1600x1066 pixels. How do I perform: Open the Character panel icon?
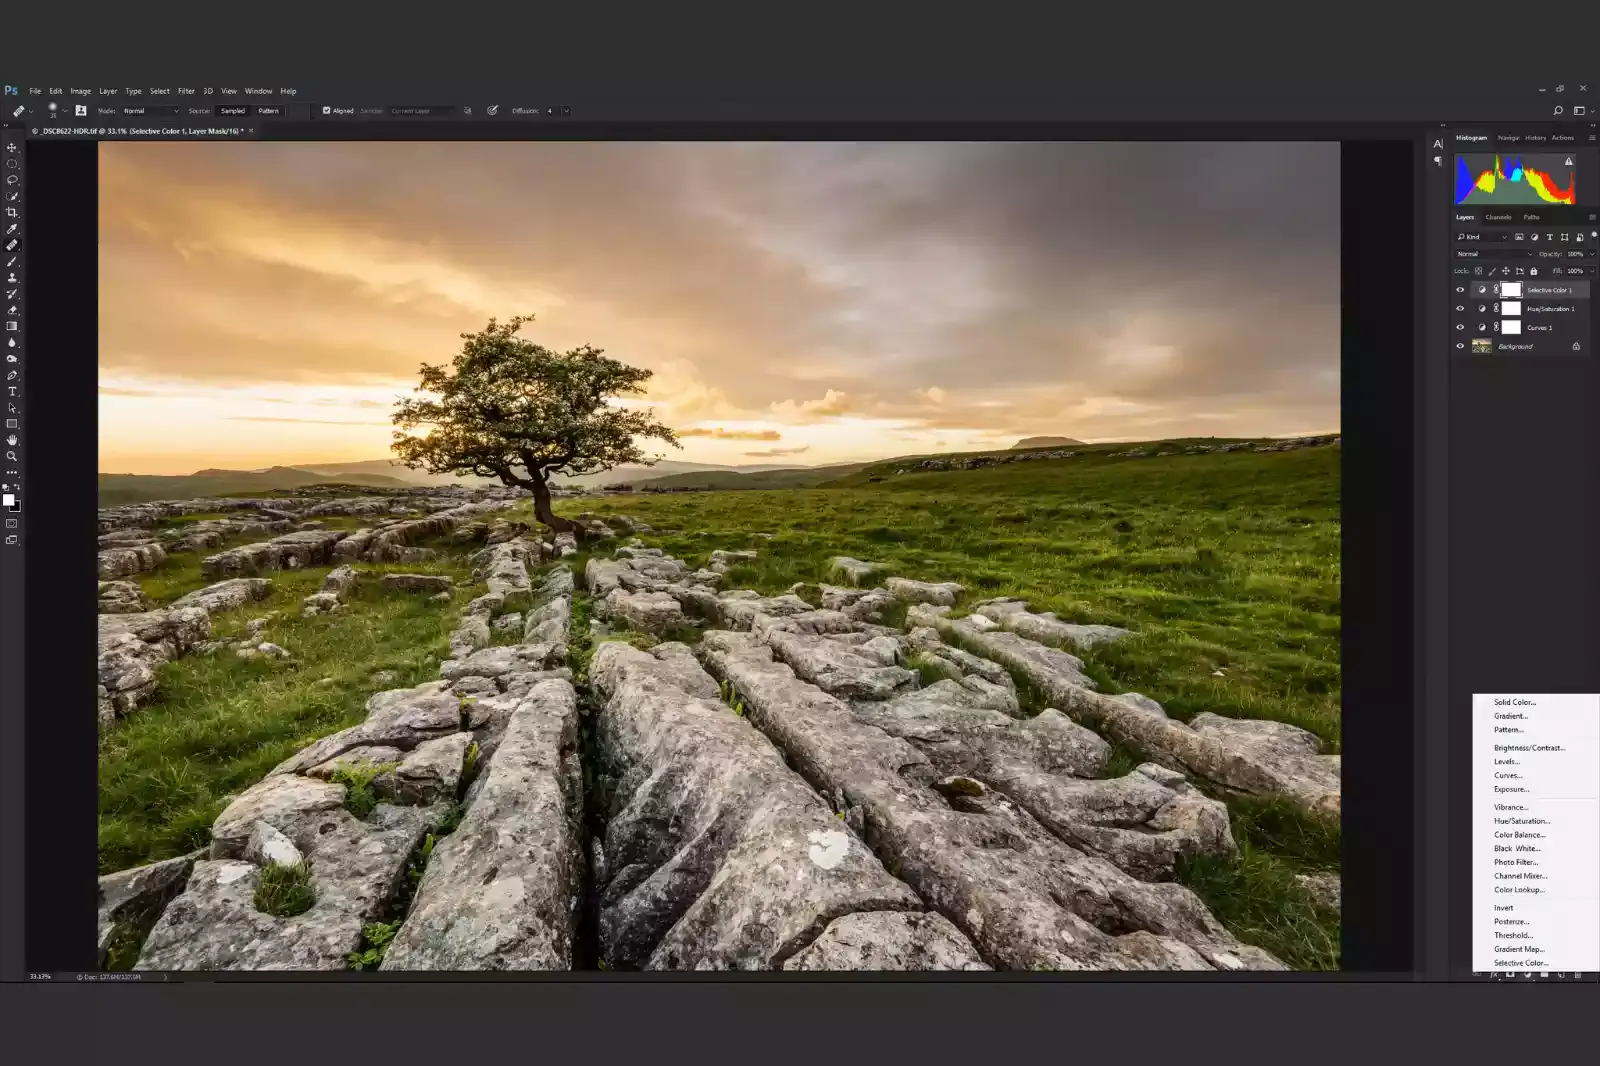pyautogui.click(x=1438, y=144)
